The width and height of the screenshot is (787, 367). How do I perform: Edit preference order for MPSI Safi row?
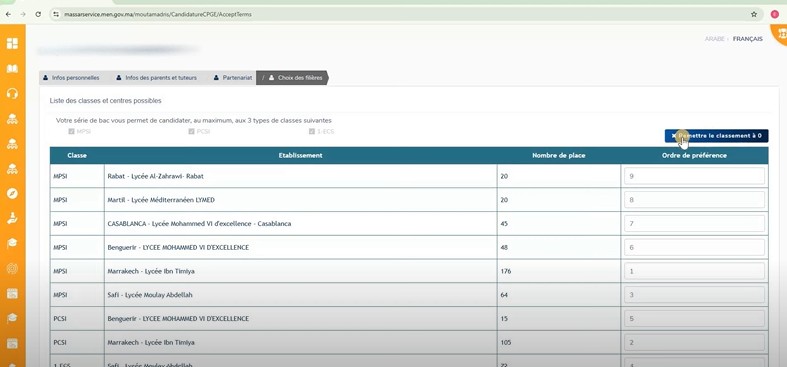(x=694, y=295)
